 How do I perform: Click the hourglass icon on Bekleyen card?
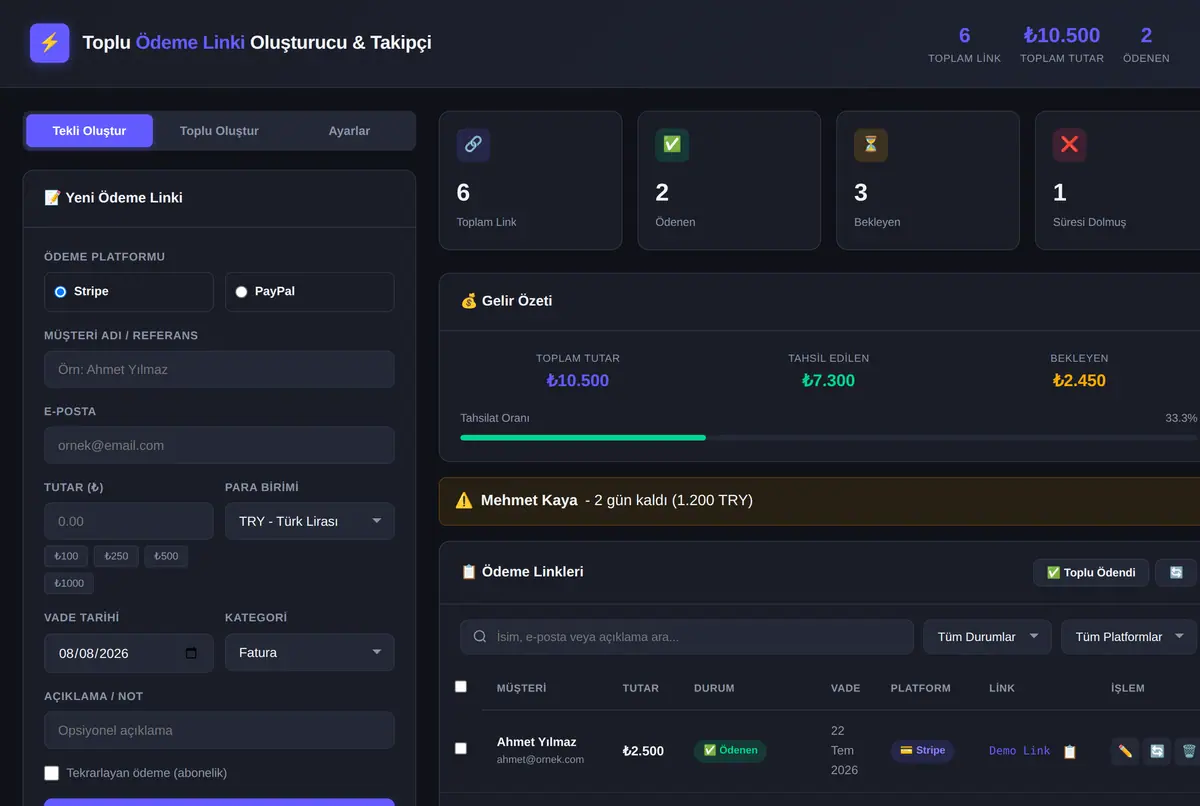(871, 145)
